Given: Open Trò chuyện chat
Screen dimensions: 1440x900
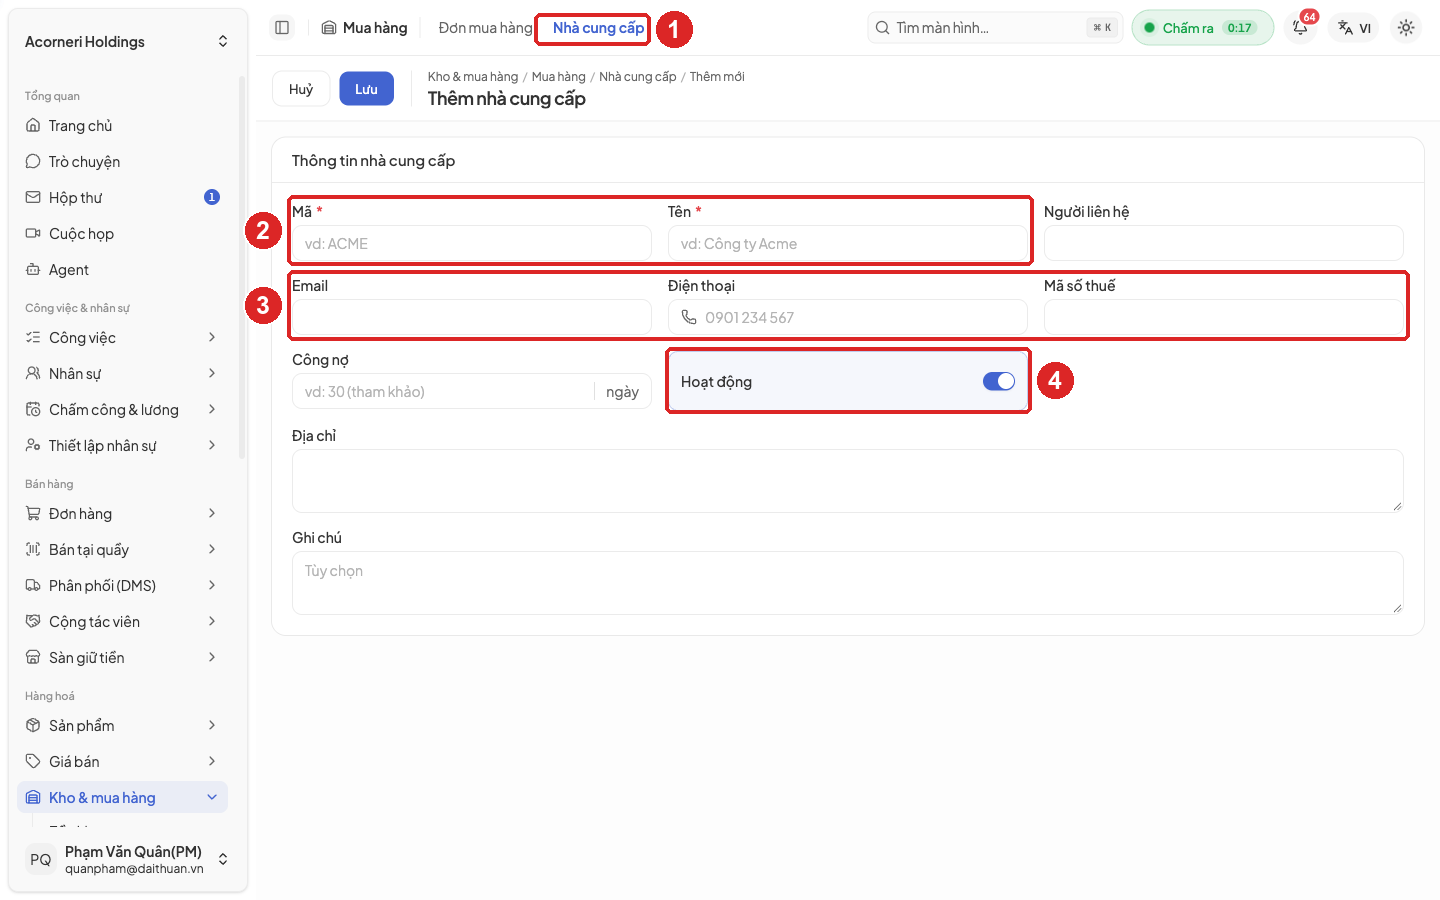Looking at the screenshot, I should tap(122, 162).
